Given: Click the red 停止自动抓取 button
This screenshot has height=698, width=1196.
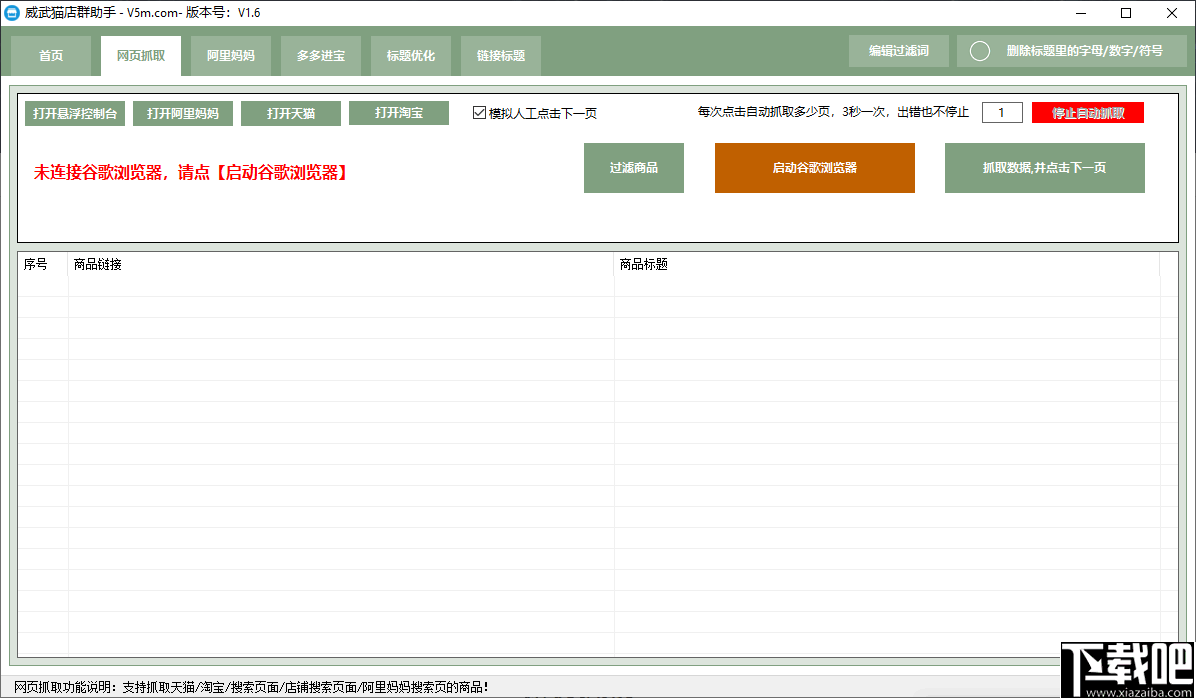Looking at the screenshot, I should (x=1088, y=113).
